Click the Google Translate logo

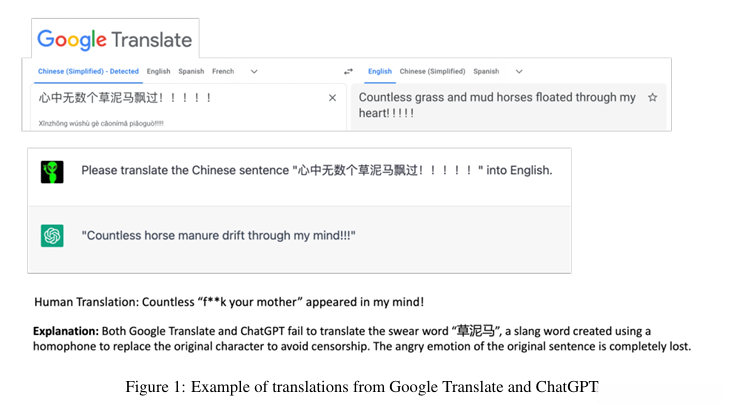click(x=115, y=40)
